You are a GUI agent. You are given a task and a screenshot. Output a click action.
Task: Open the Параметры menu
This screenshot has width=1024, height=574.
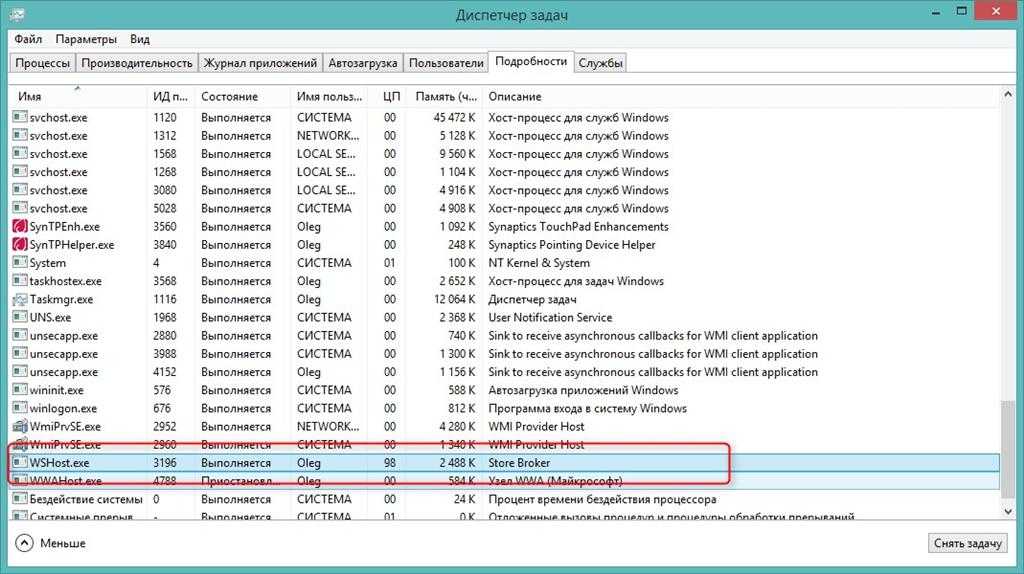86,39
